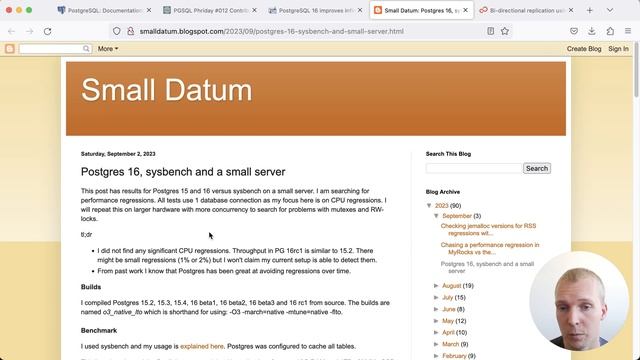The image size is (640, 360).
Task: Open the May archive link
Action: [x=448, y=321]
